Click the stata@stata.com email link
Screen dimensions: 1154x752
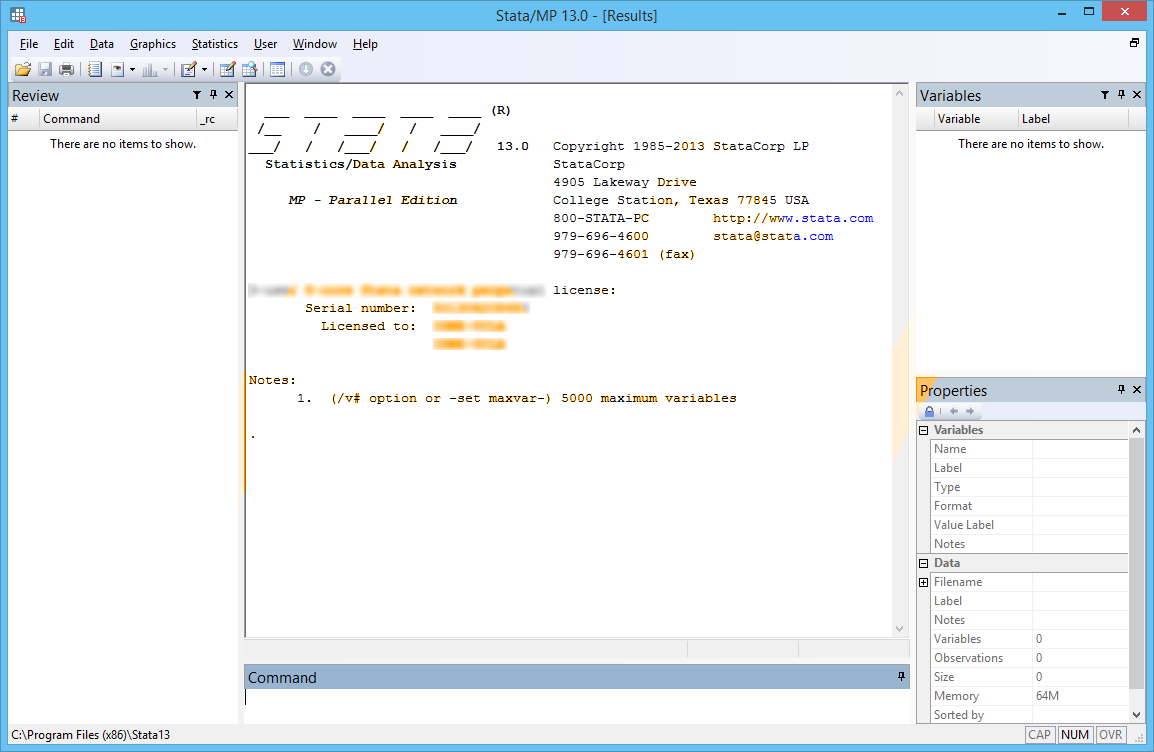773,236
